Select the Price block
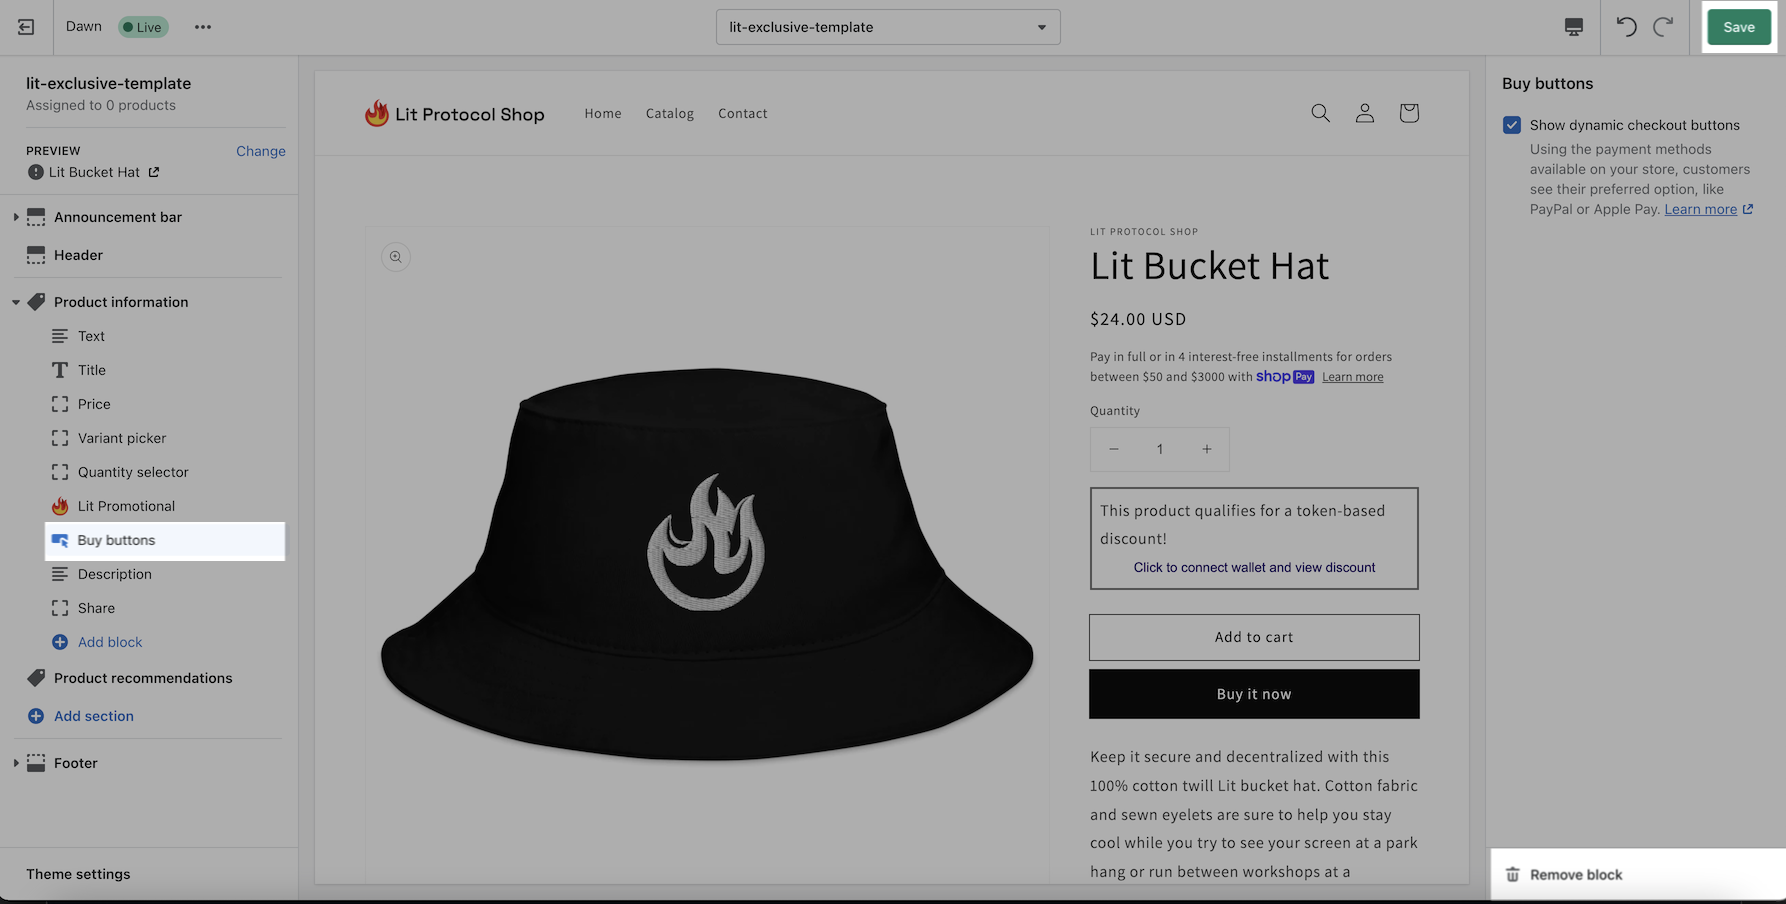 coord(94,404)
